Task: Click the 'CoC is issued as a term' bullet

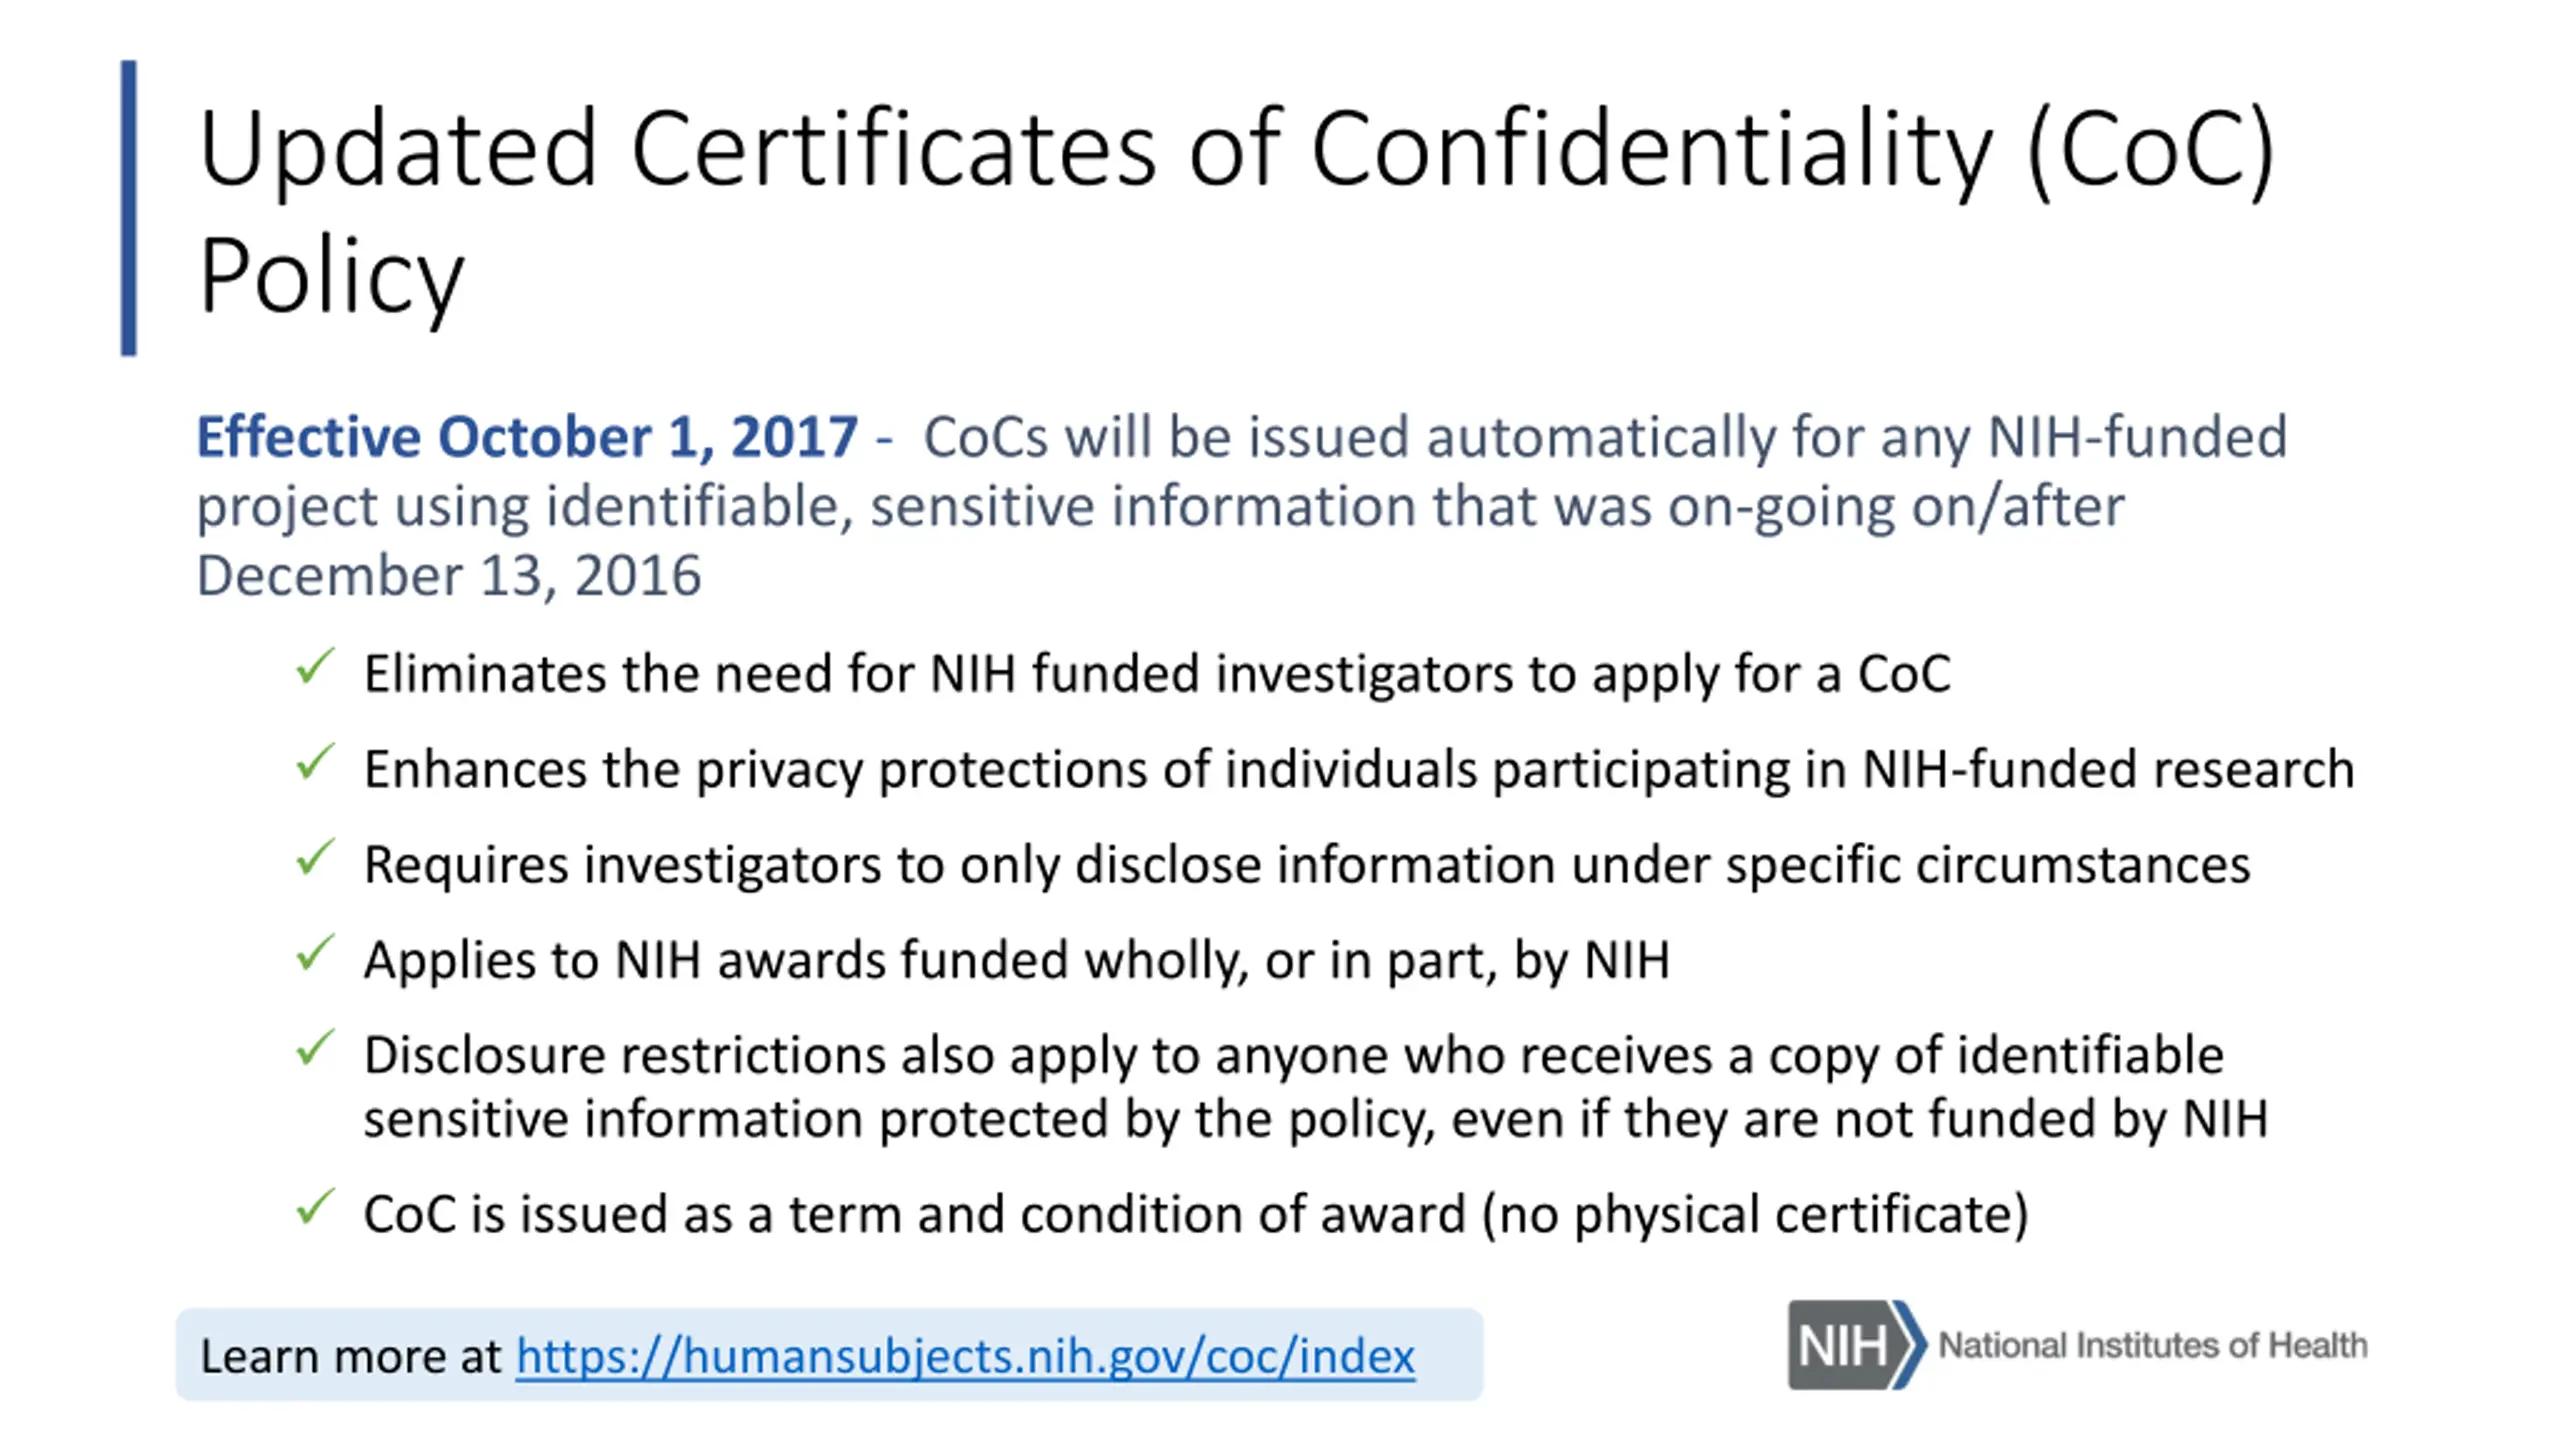Action: pyautogui.click(x=1196, y=1215)
